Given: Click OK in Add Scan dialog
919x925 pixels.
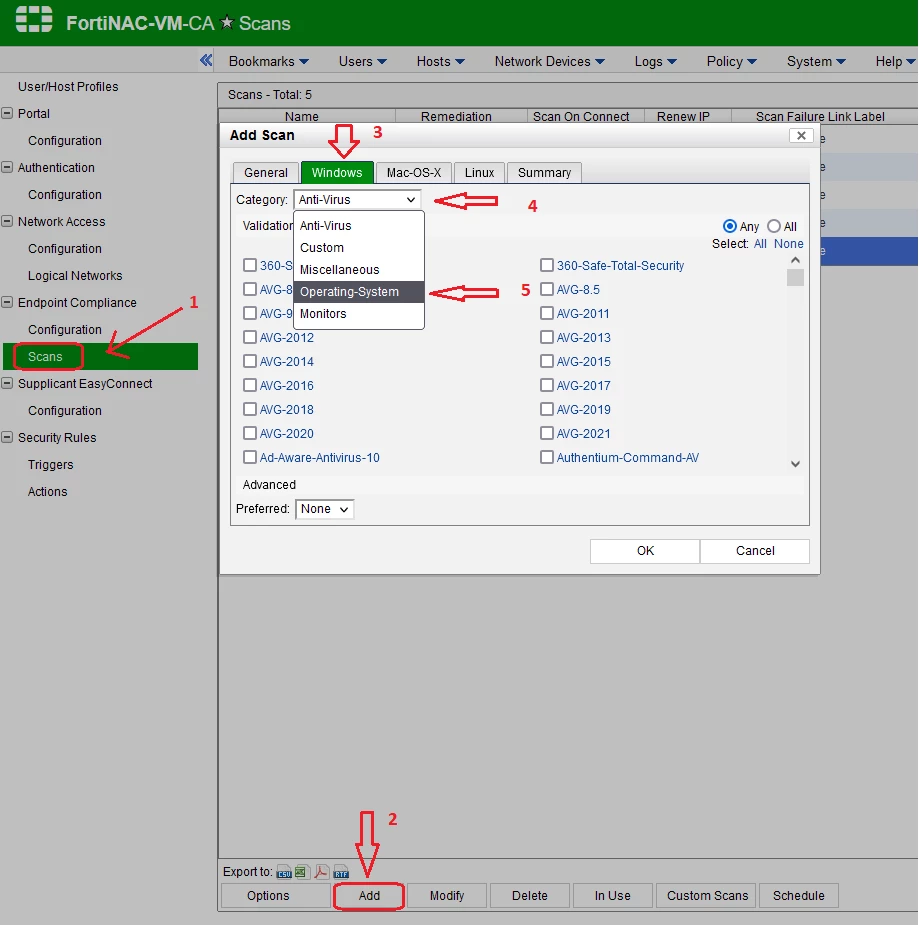Looking at the screenshot, I should pyautogui.click(x=645, y=551).
